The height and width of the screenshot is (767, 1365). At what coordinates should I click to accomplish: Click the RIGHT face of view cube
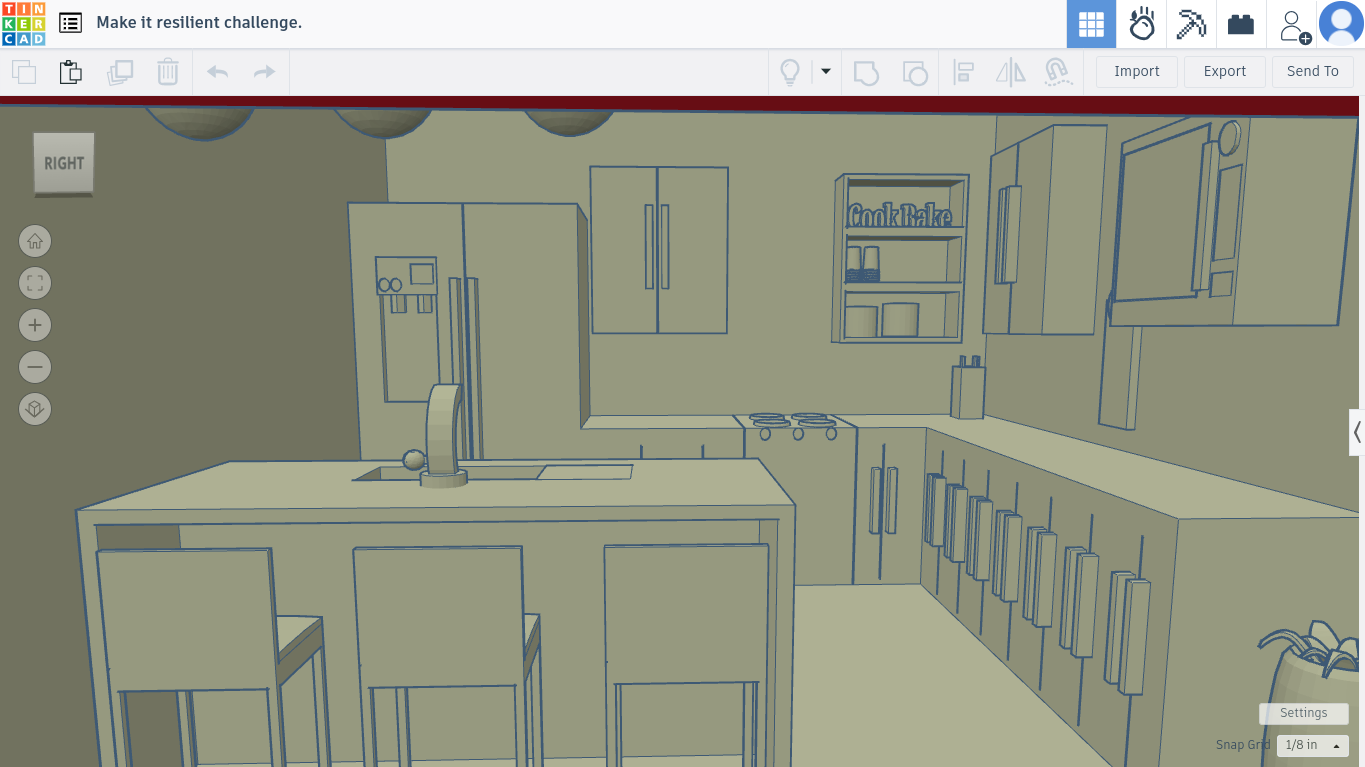[x=64, y=163]
